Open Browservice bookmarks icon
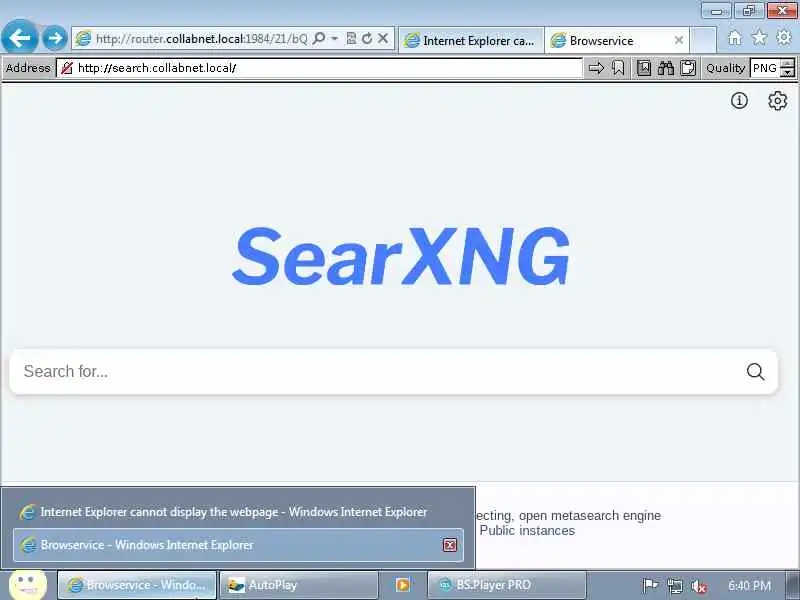Screen dimensions: 800x600 (x=618, y=68)
